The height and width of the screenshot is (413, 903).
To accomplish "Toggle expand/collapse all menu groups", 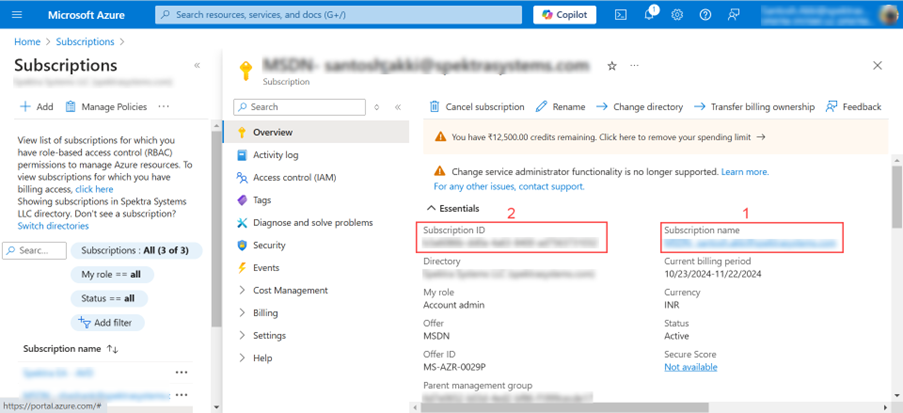I will tap(377, 107).
